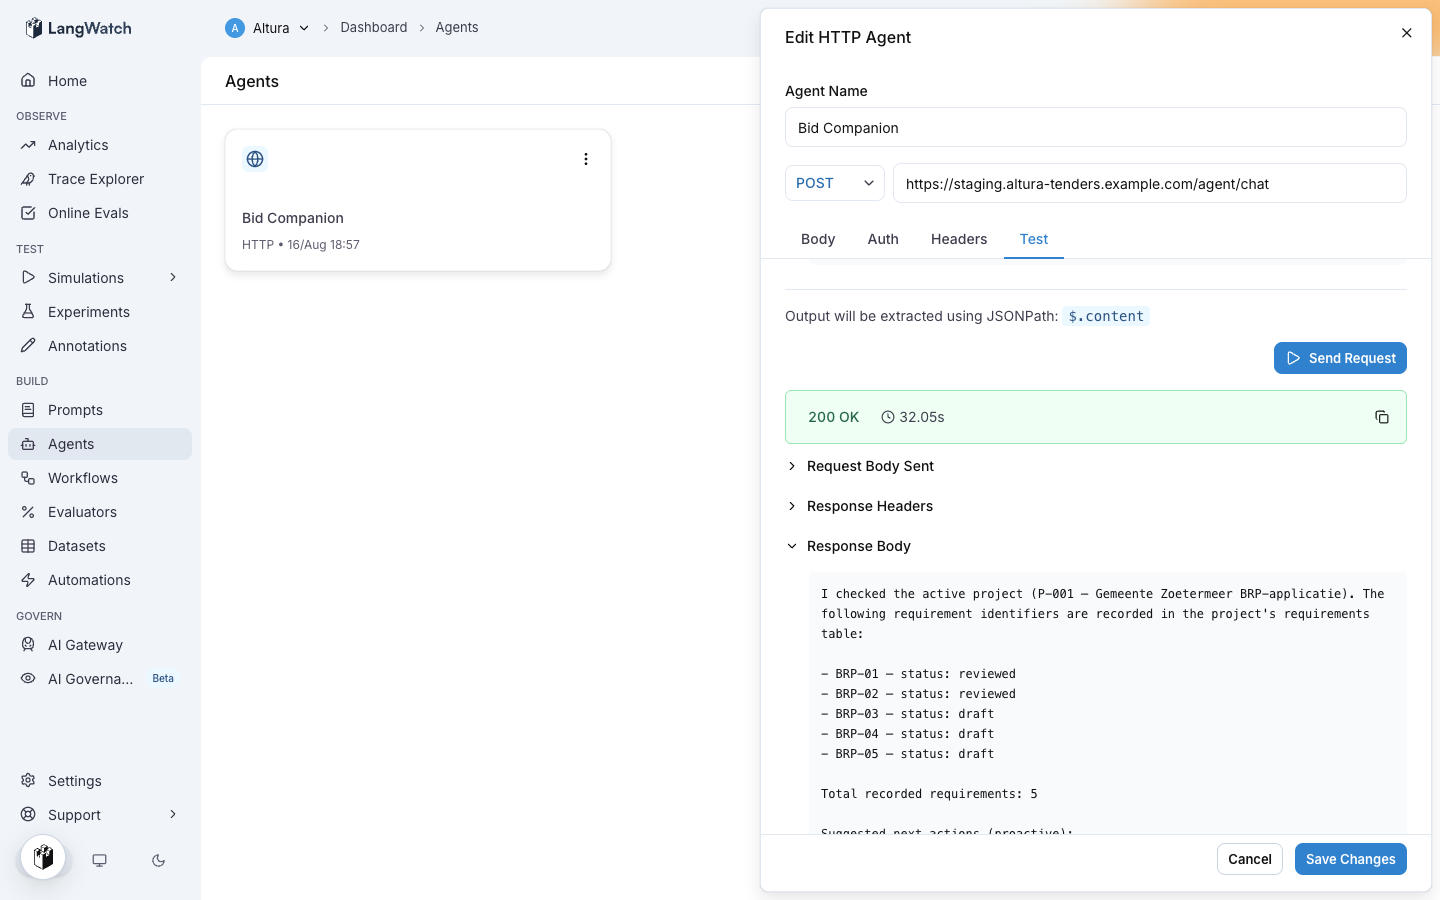Screen dimensions: 1440x900
Task: Edit the agent URL field
Action: click(x=1150, y=183)
